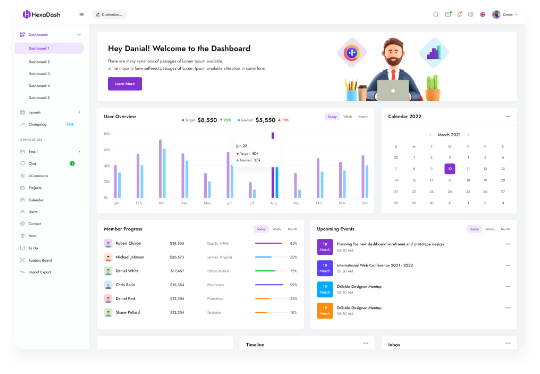
Task: Open Chris Barin member row
Action: pos(200,285)
